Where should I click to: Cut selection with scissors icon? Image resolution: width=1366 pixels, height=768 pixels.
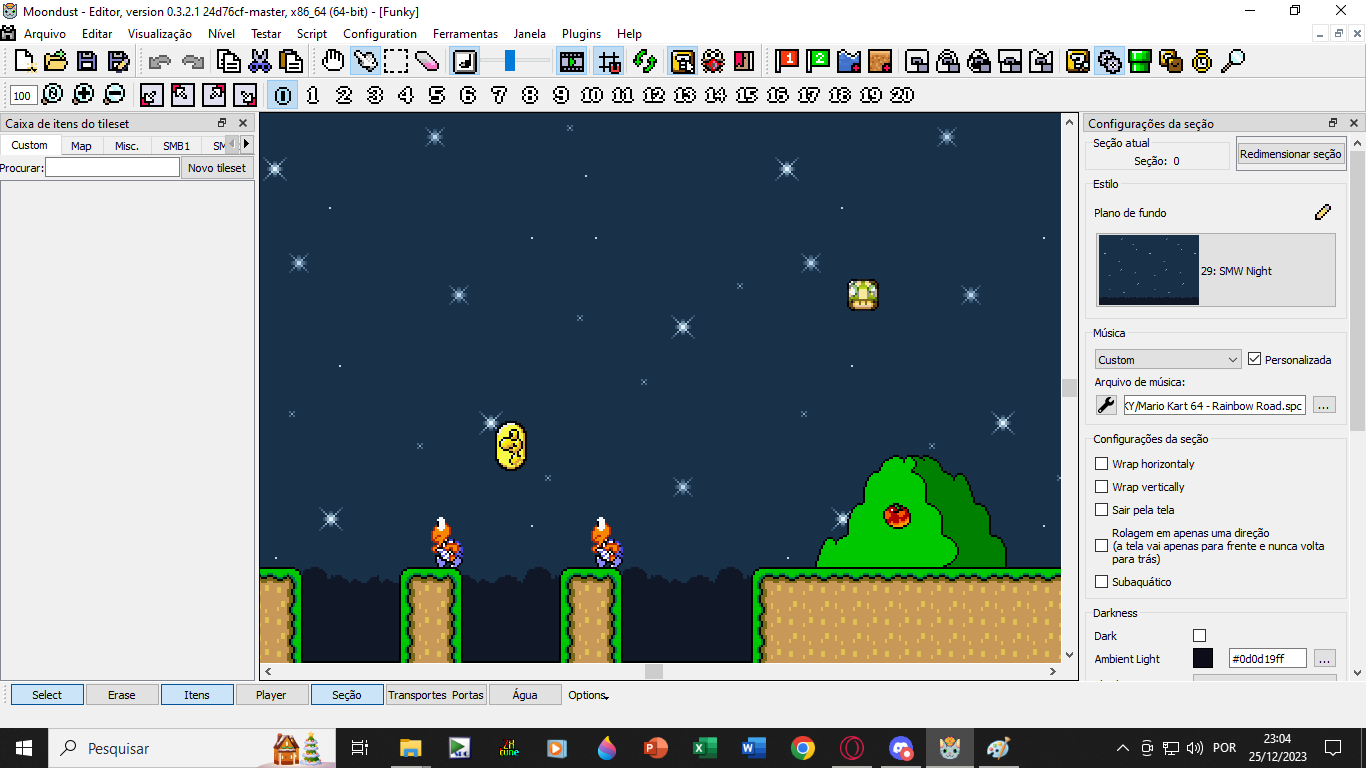[260, 61]
